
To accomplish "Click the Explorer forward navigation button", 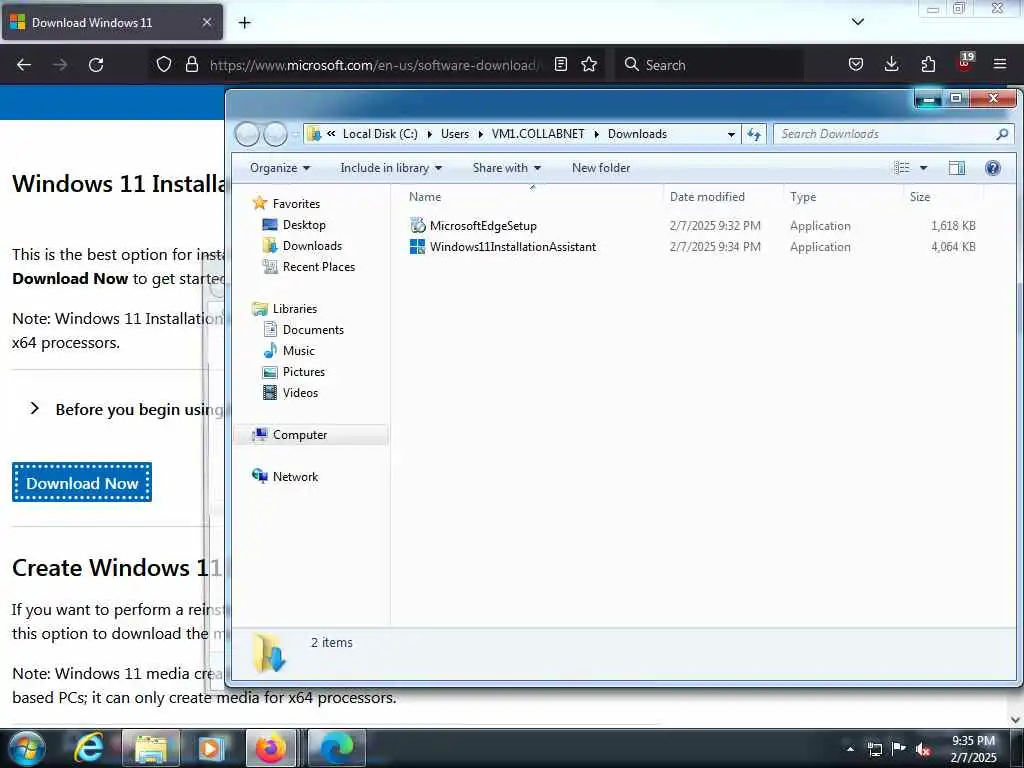I will click(275, 134).
